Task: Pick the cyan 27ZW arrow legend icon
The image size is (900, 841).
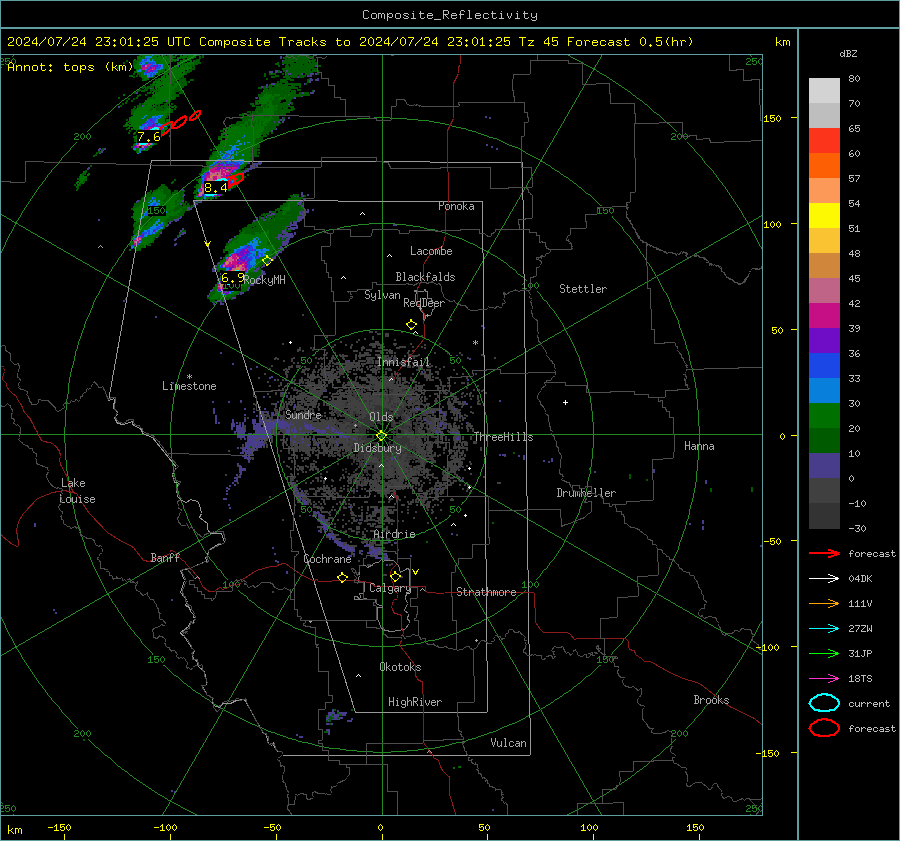Action: point(824,629)
